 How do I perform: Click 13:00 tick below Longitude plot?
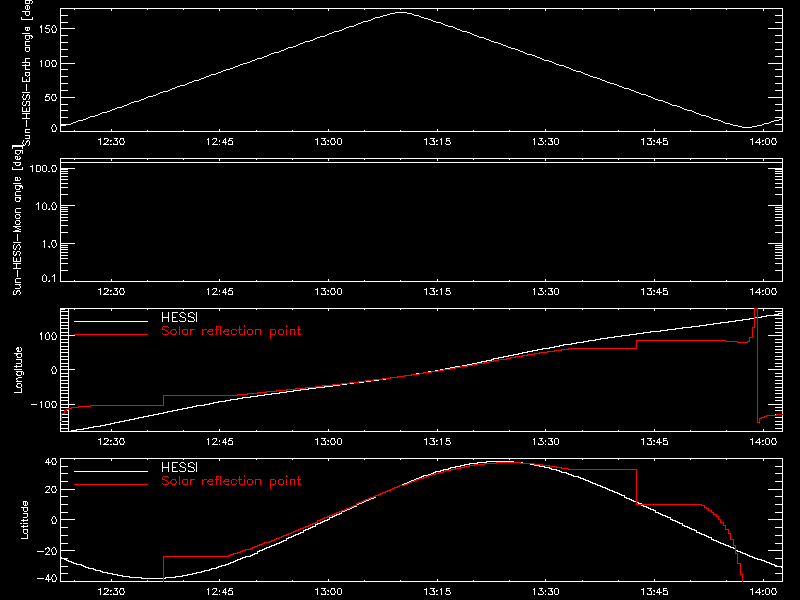[x=329, y=442]
